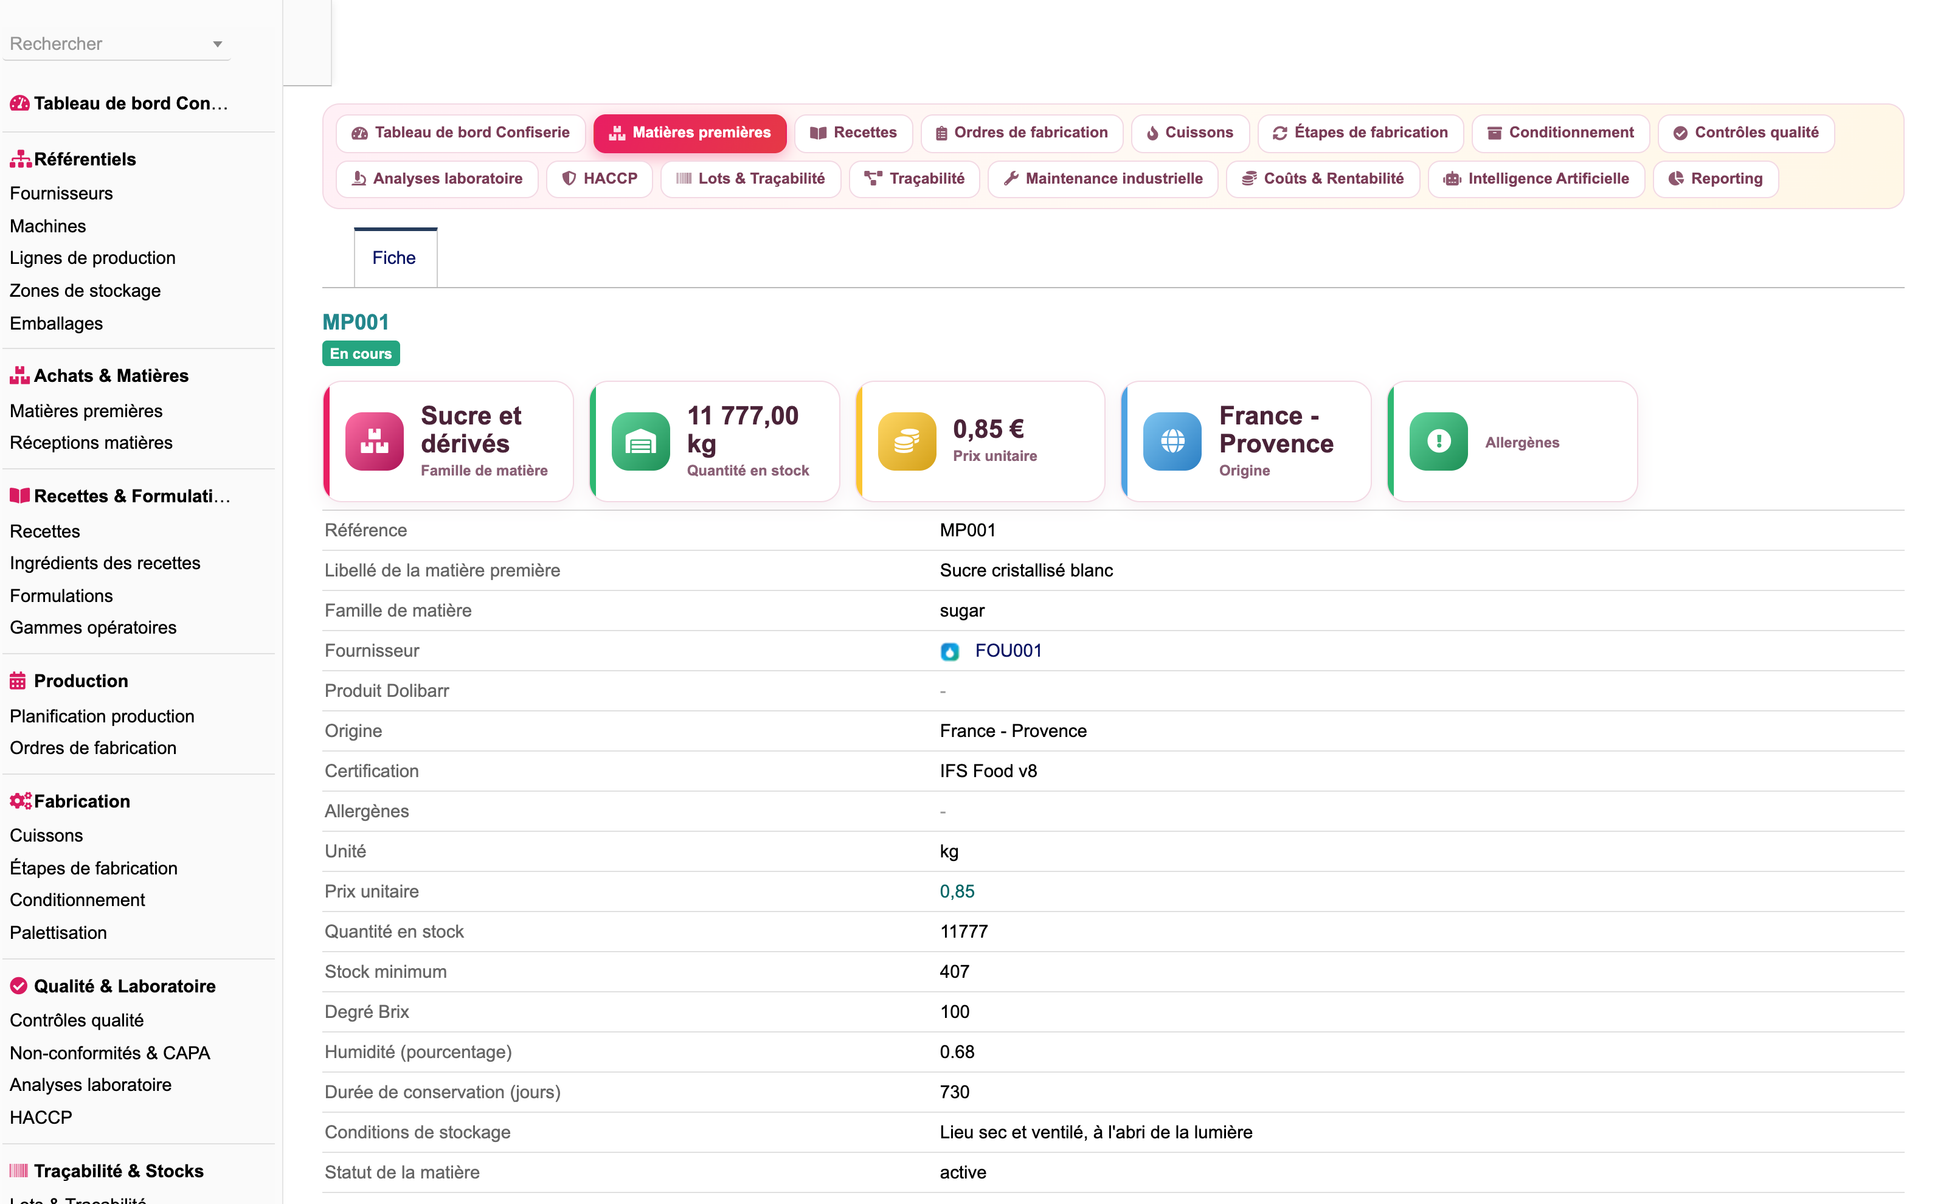Open Formulations in sidebar

61,596
